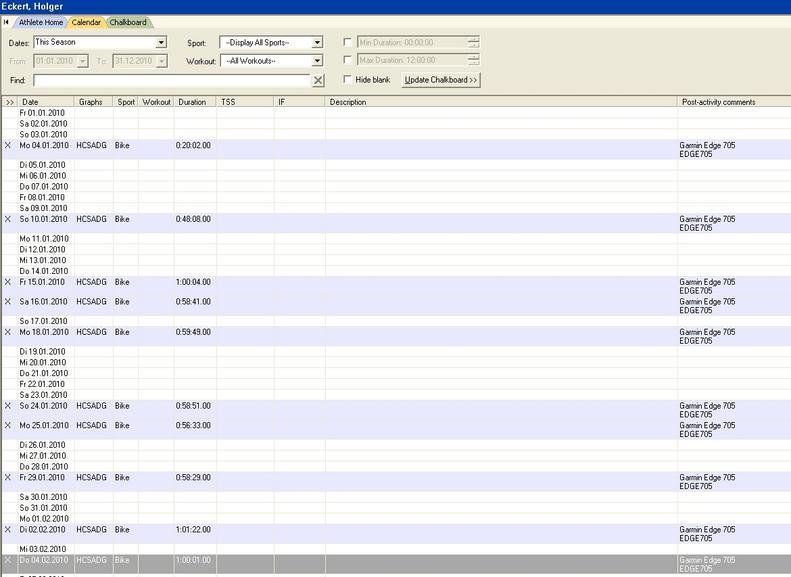Click the X icon on the So 24.01.2010 row
791x577 pixels.
pos(8,406)
